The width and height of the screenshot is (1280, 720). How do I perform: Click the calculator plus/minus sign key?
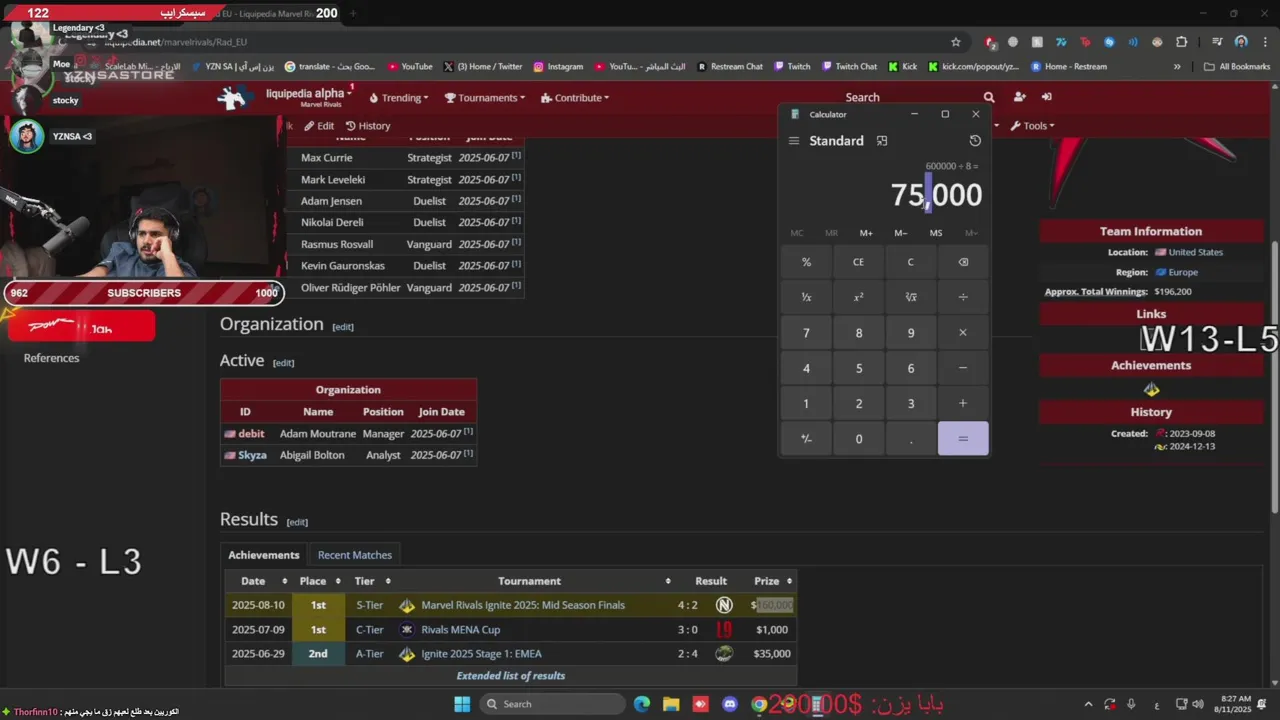click(806, 439)
